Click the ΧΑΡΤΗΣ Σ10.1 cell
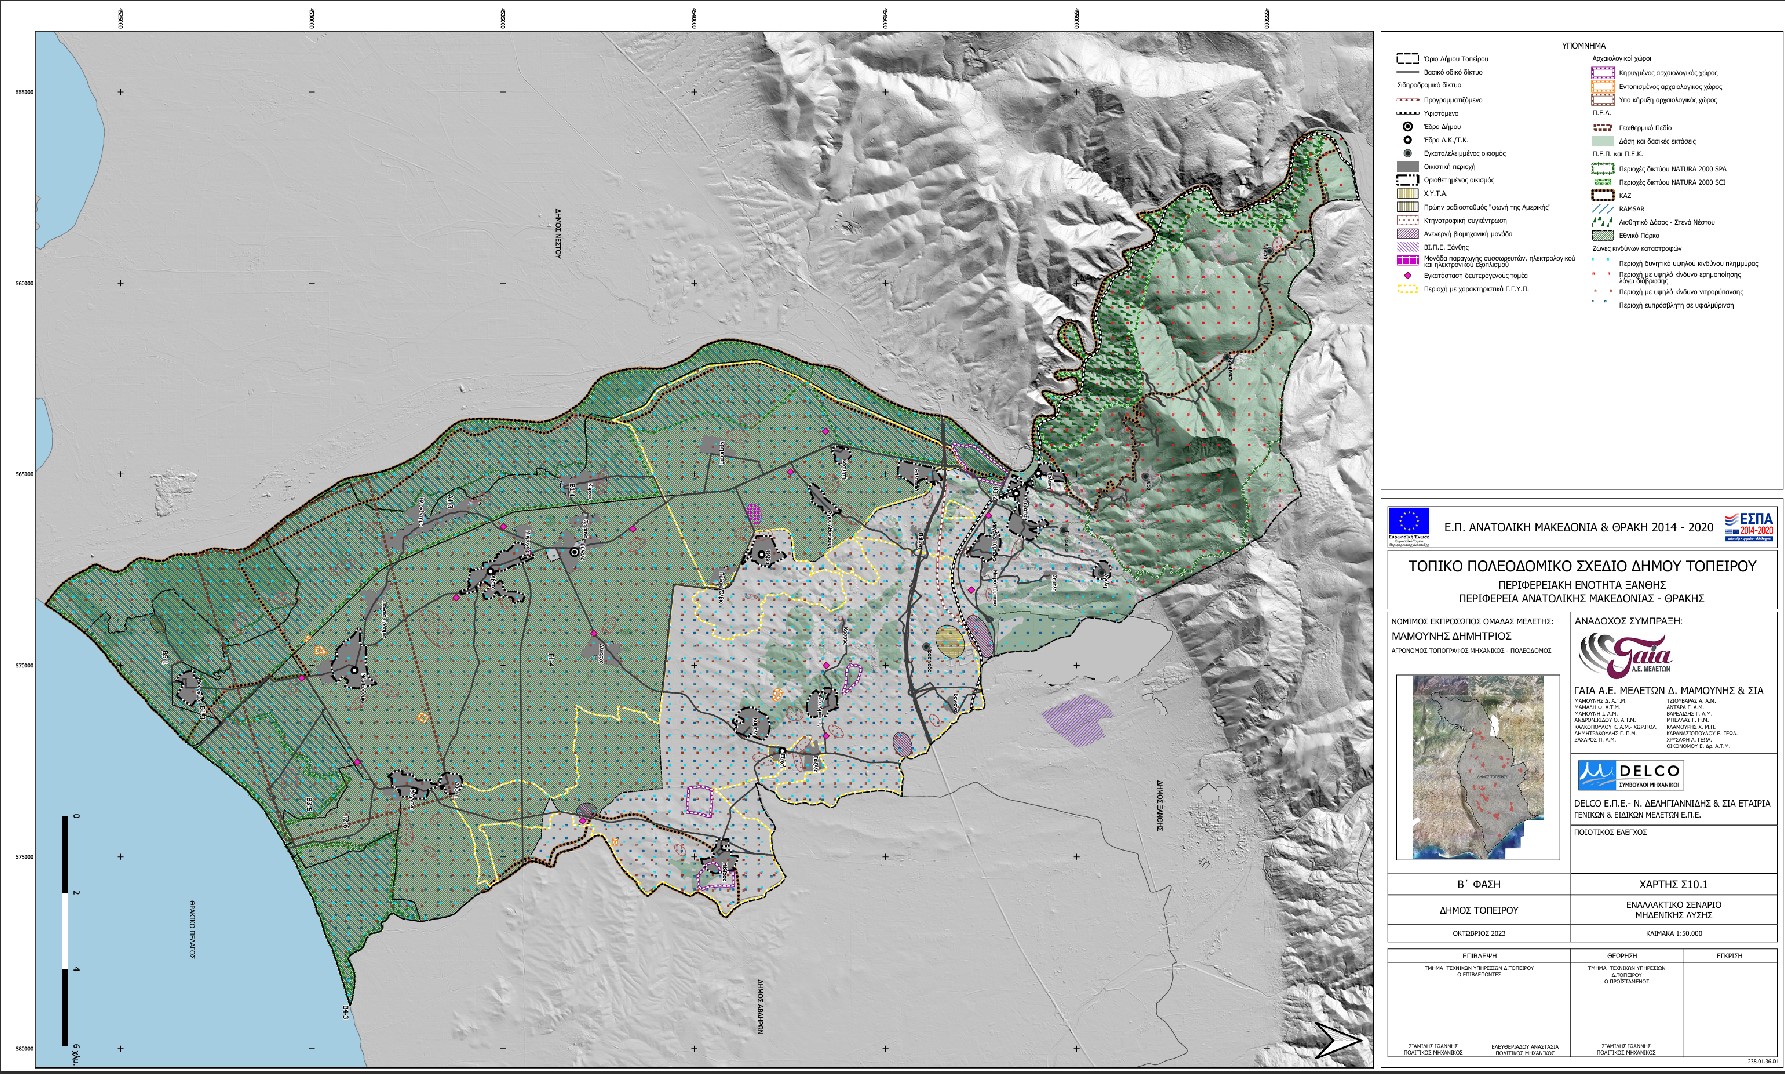 [1674, 885]
